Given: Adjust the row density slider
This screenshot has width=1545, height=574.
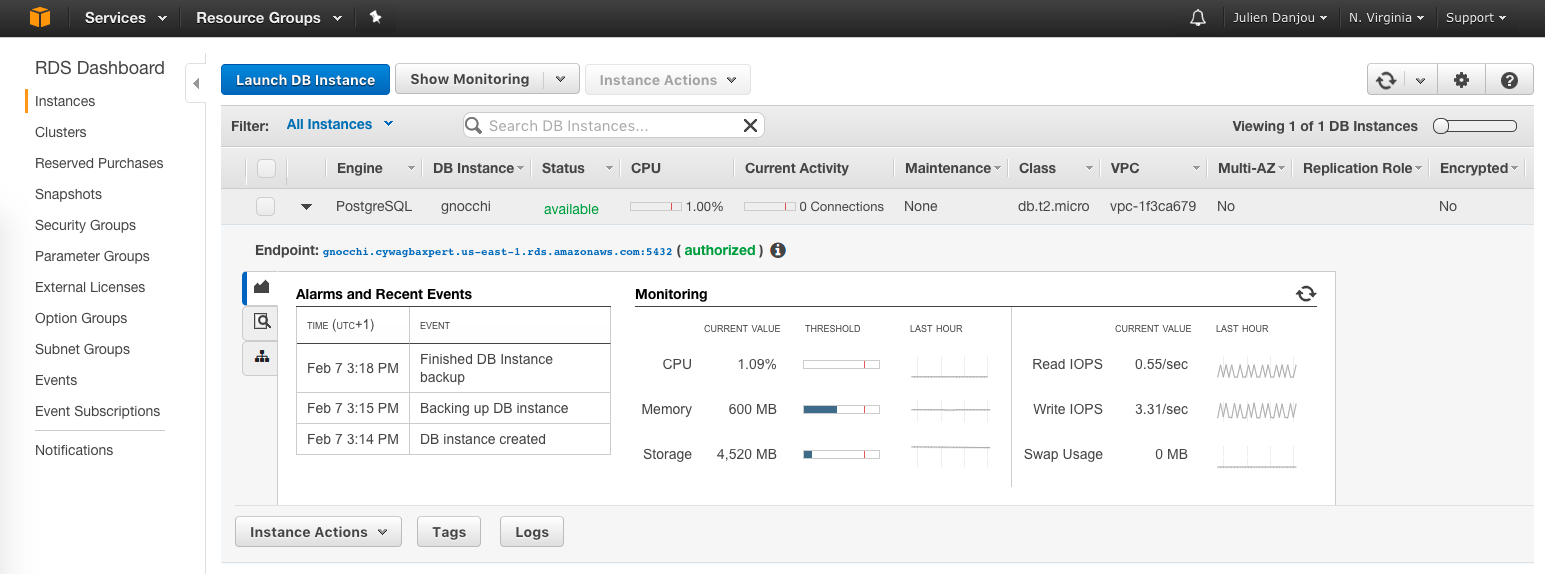Looking at the screenshot, I should point(1475,126).
